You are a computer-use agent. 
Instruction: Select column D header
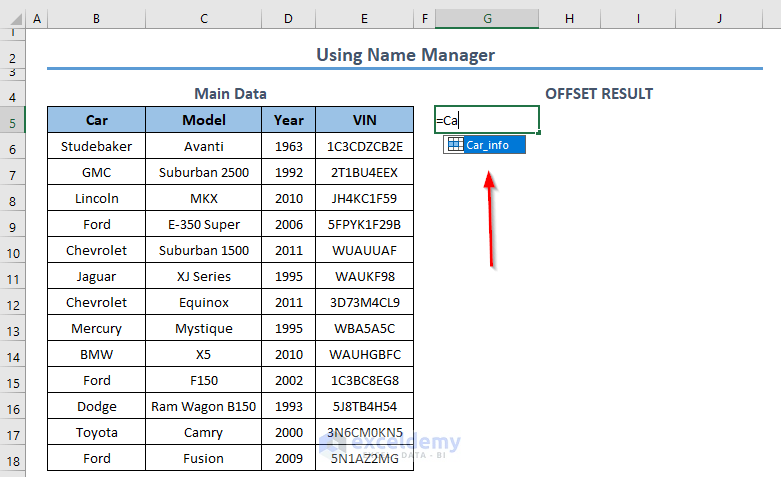pyautogui.click(x=289, y=19)
